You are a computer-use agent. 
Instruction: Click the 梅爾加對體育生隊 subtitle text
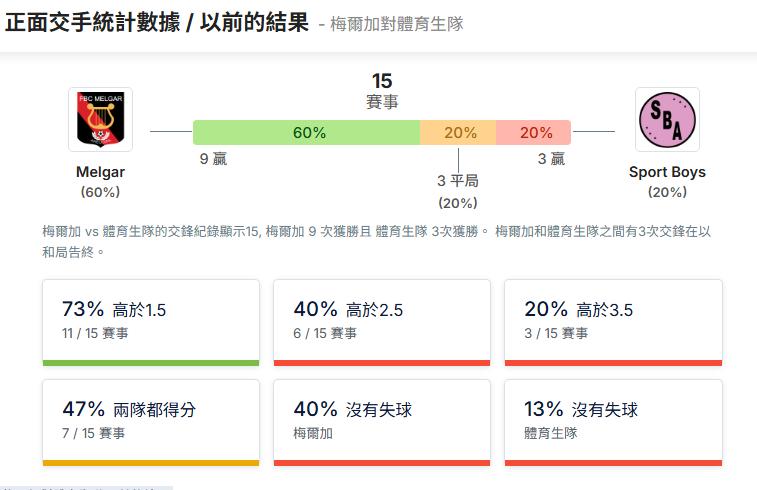(x=397, y=24)
